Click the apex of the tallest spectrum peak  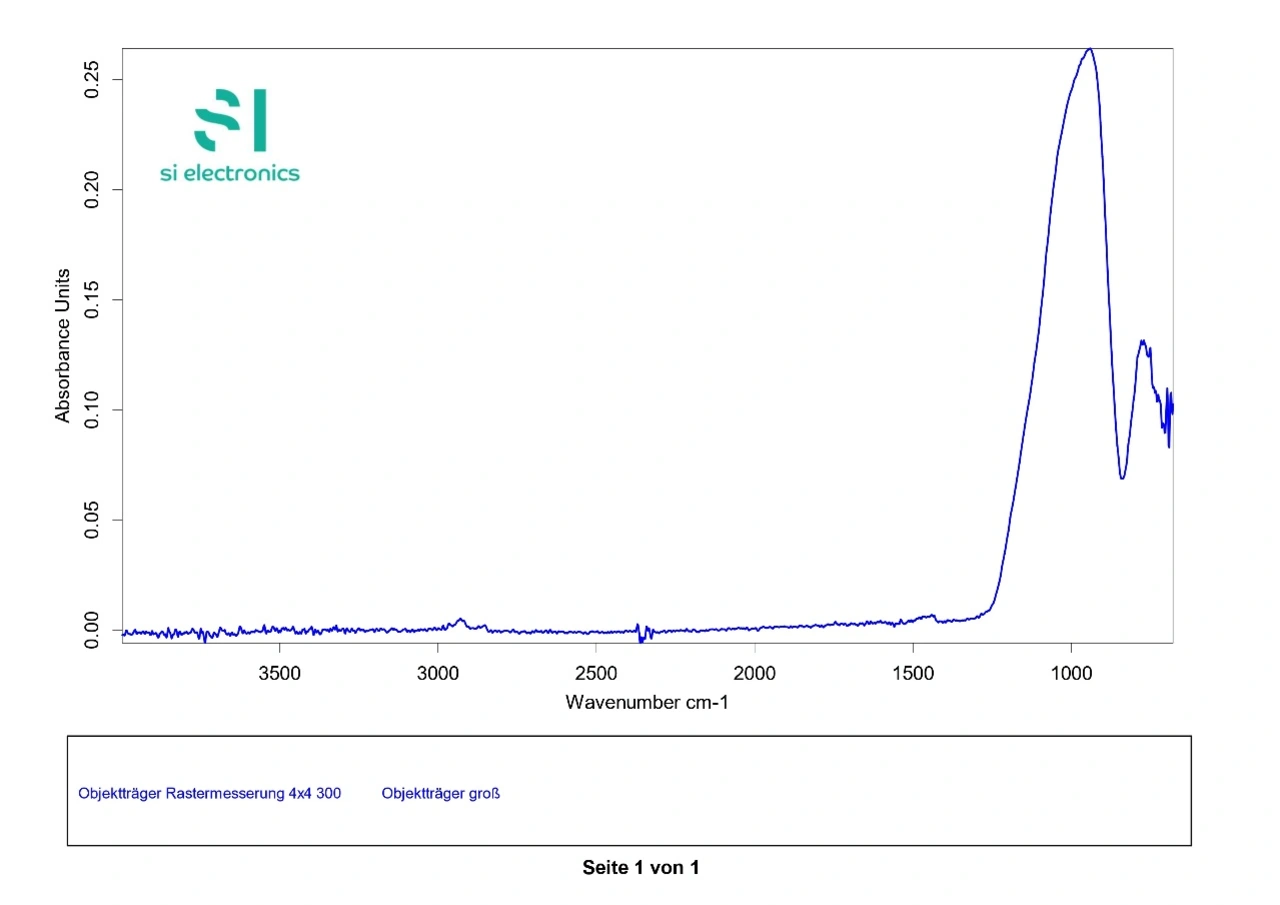[x=1089, y=49]
